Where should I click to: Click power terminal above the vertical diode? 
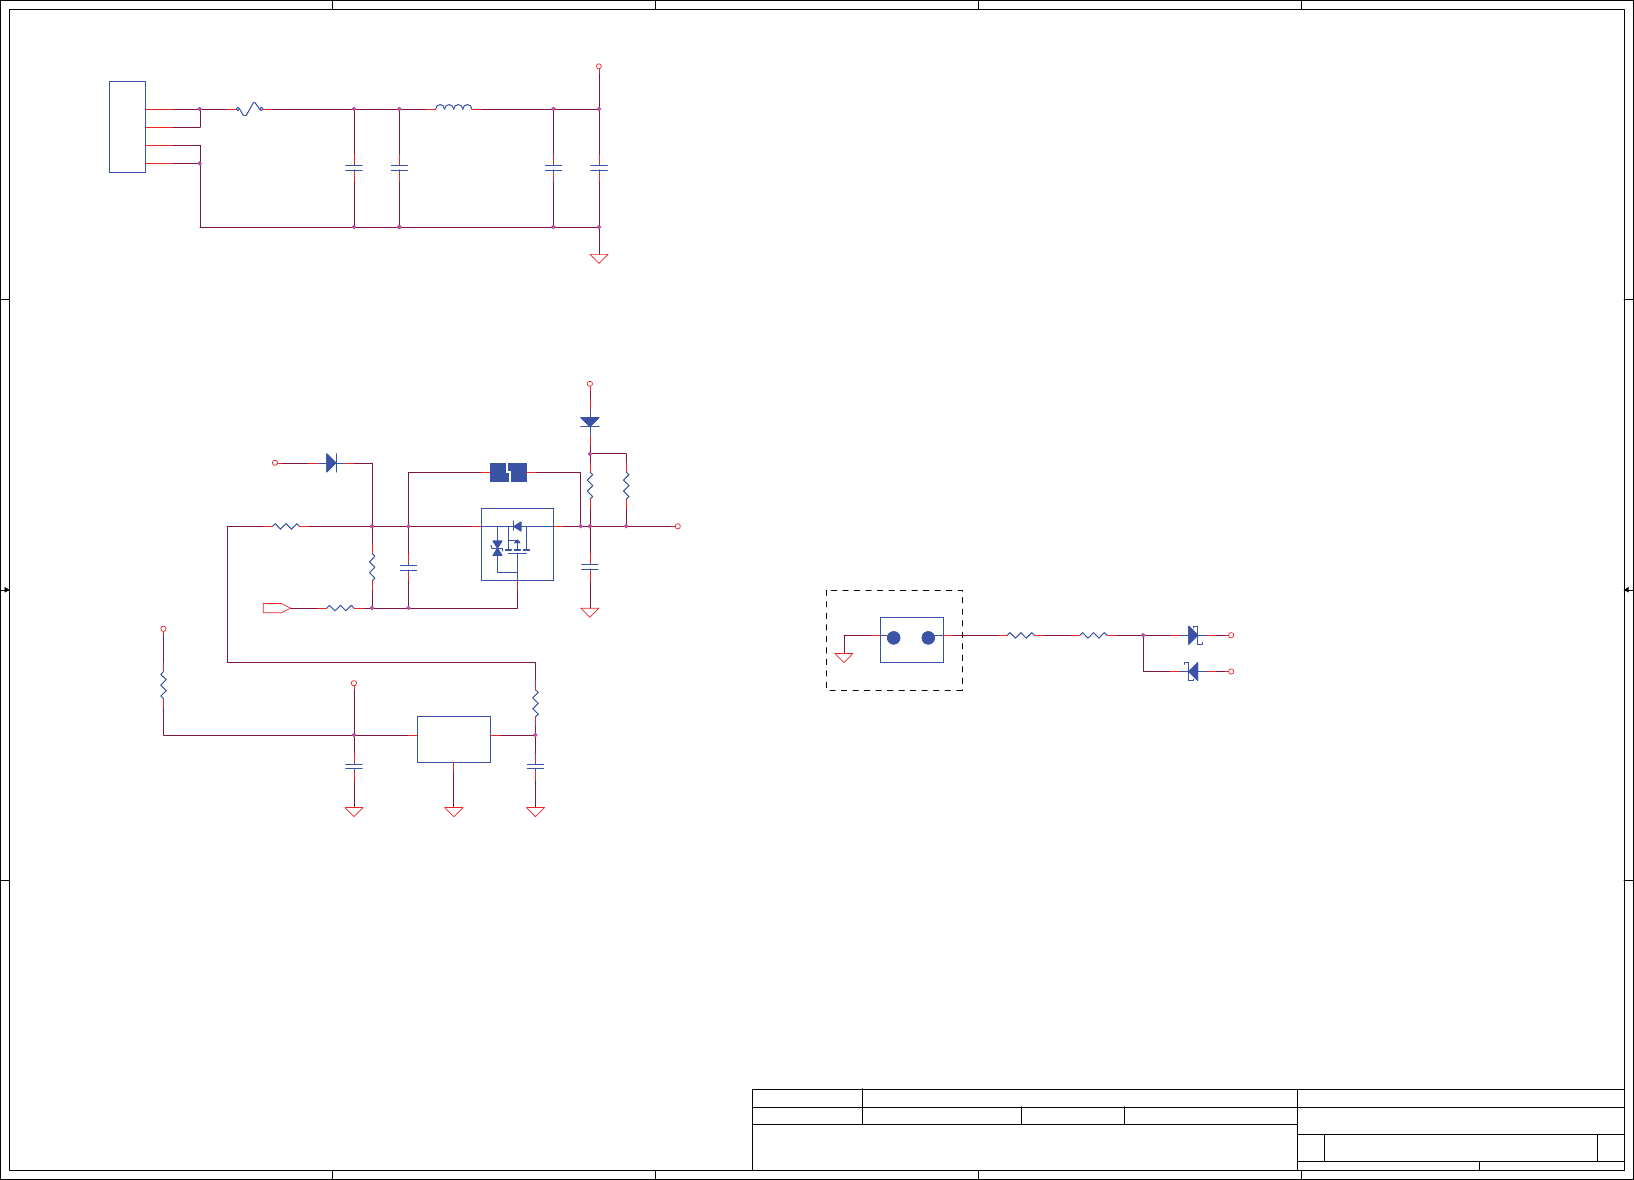pyautogui.click(x=590, y=384)
